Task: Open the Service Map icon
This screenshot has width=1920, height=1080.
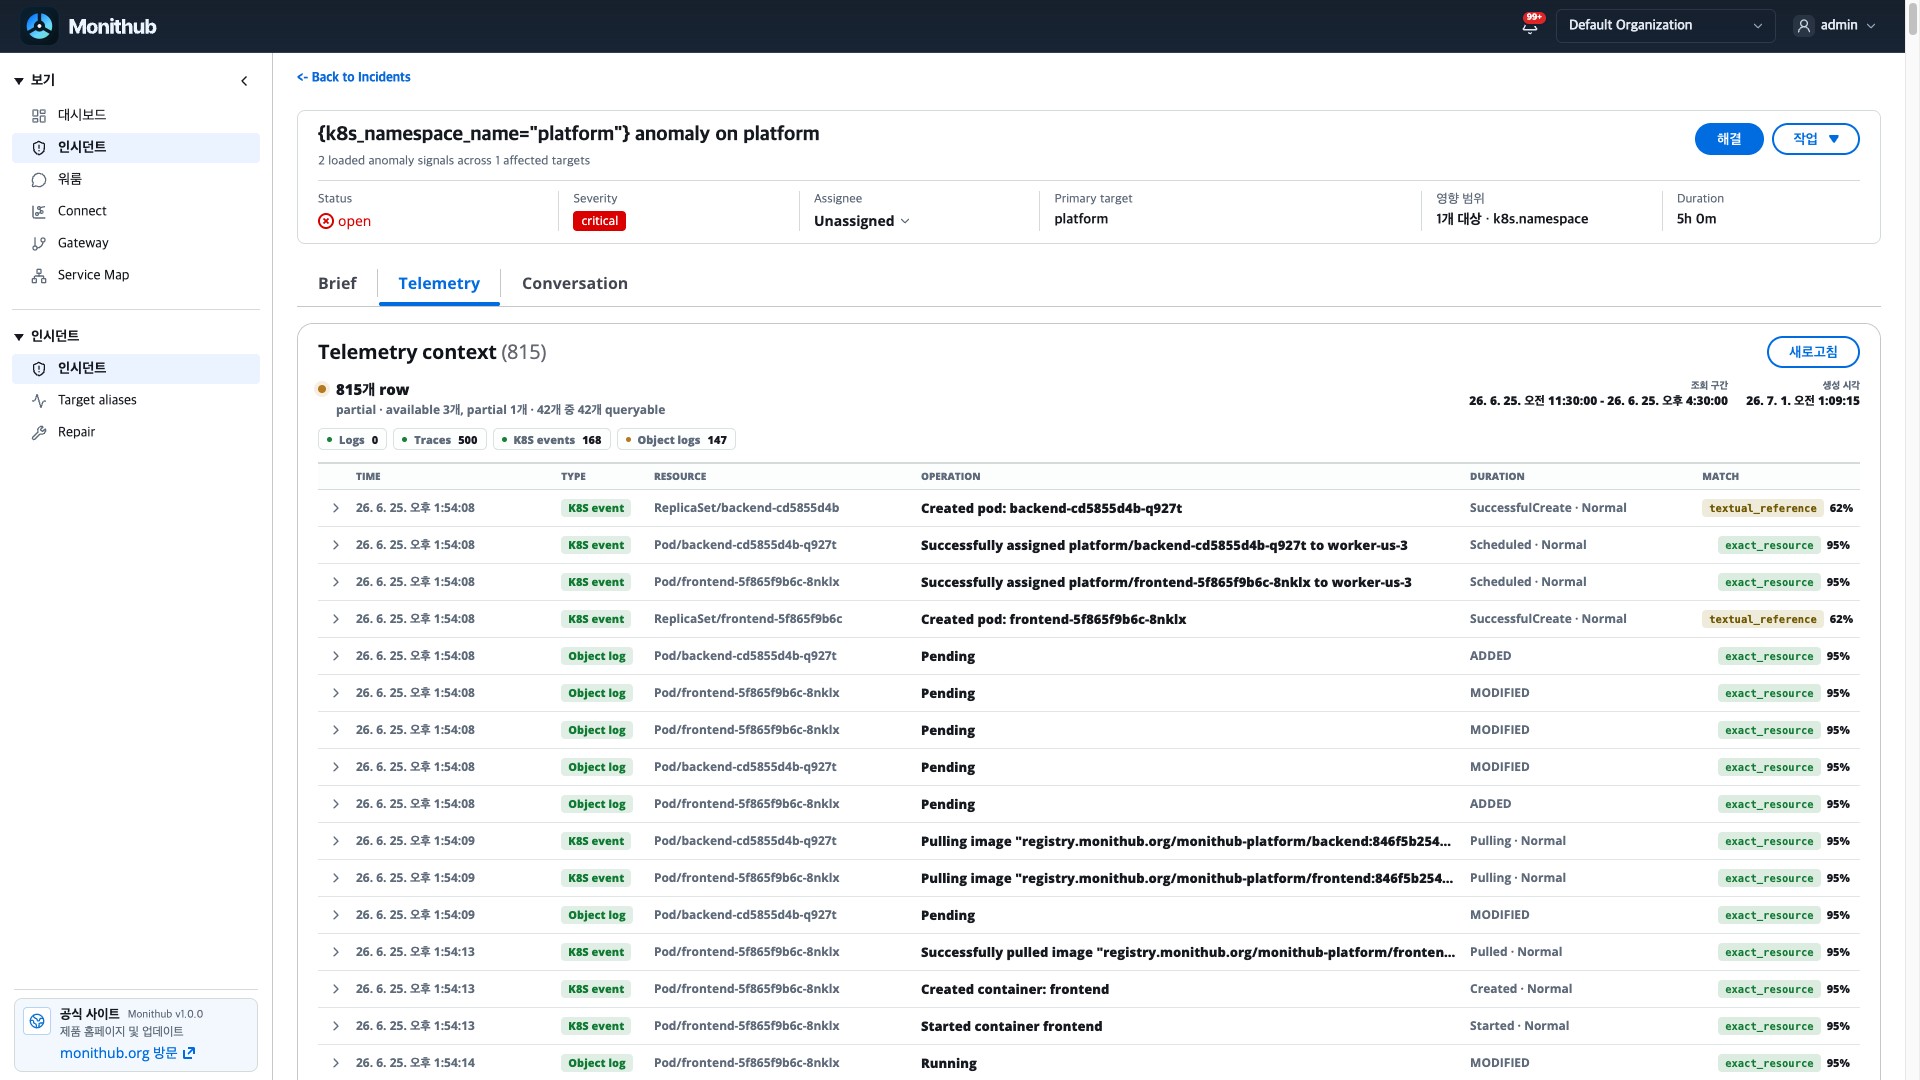Action: 39,276
